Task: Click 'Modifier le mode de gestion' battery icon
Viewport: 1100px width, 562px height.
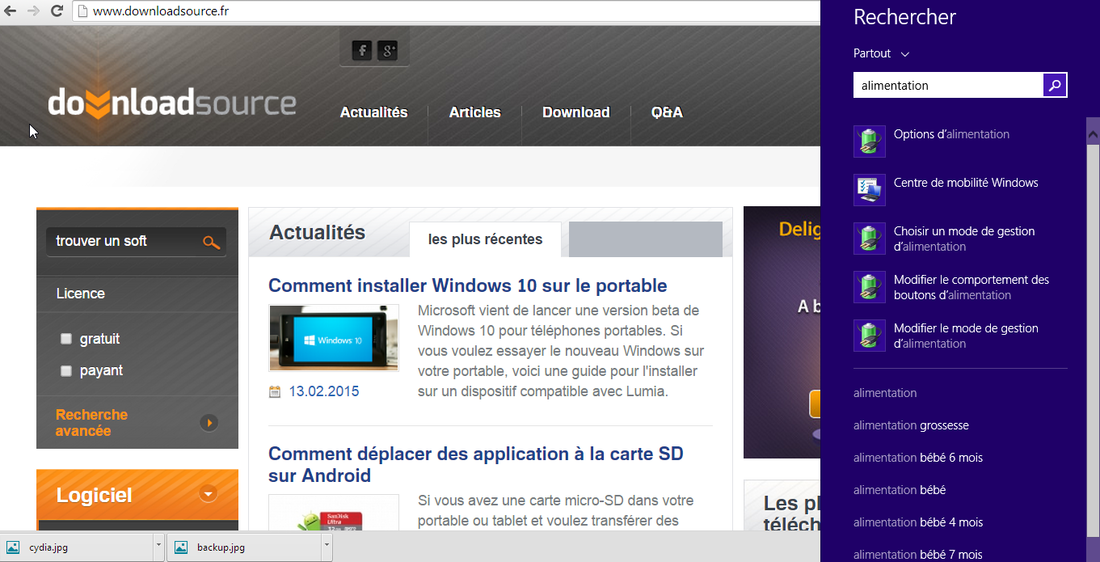Action: tap(869, 335)
